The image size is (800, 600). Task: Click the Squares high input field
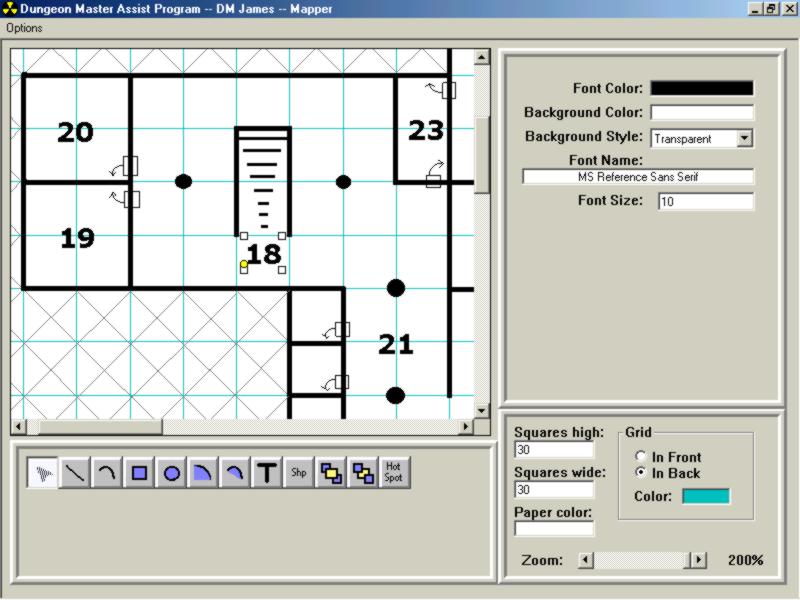coord(553,451)
